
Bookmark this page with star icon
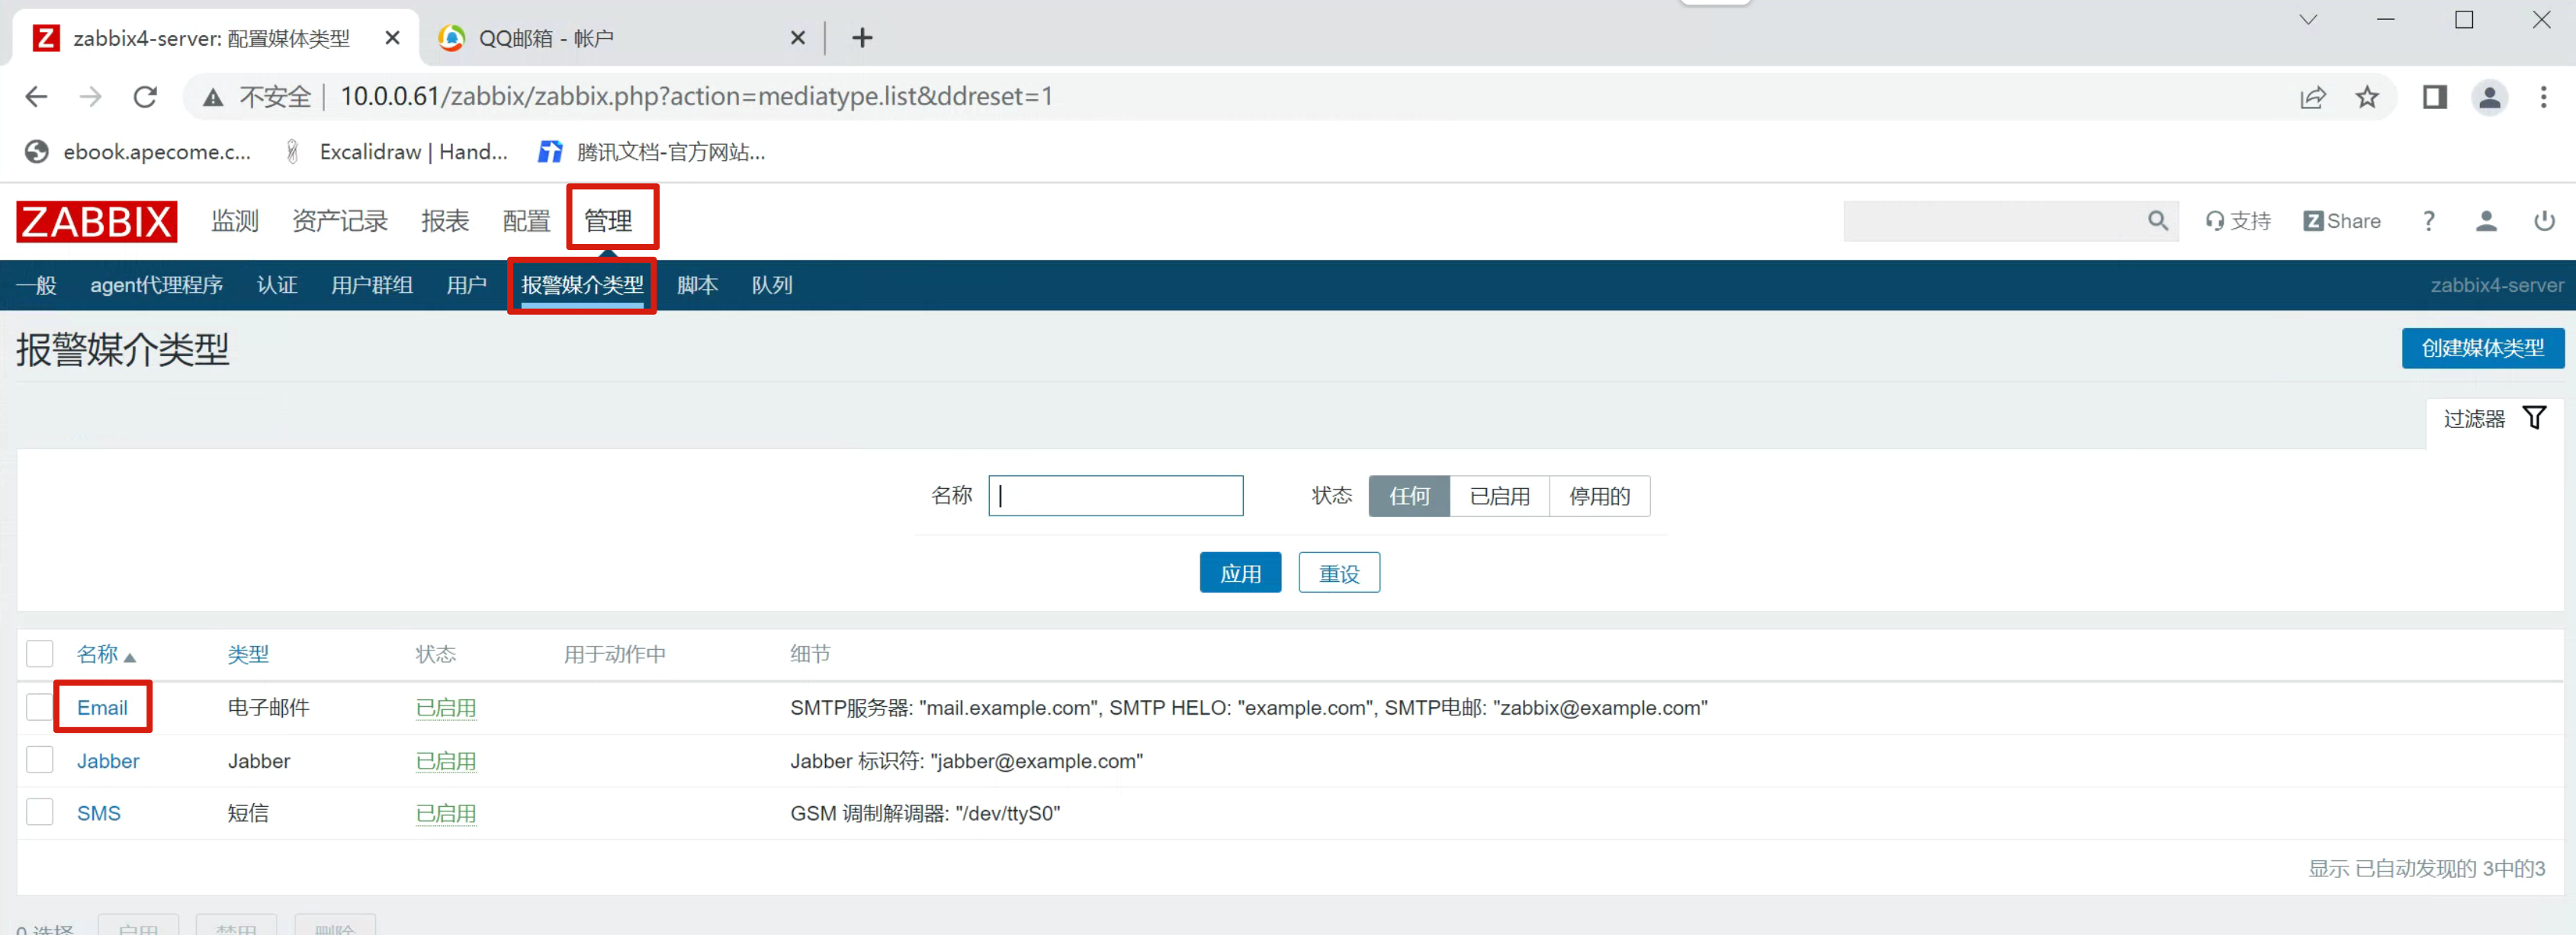pos(2366,97)
